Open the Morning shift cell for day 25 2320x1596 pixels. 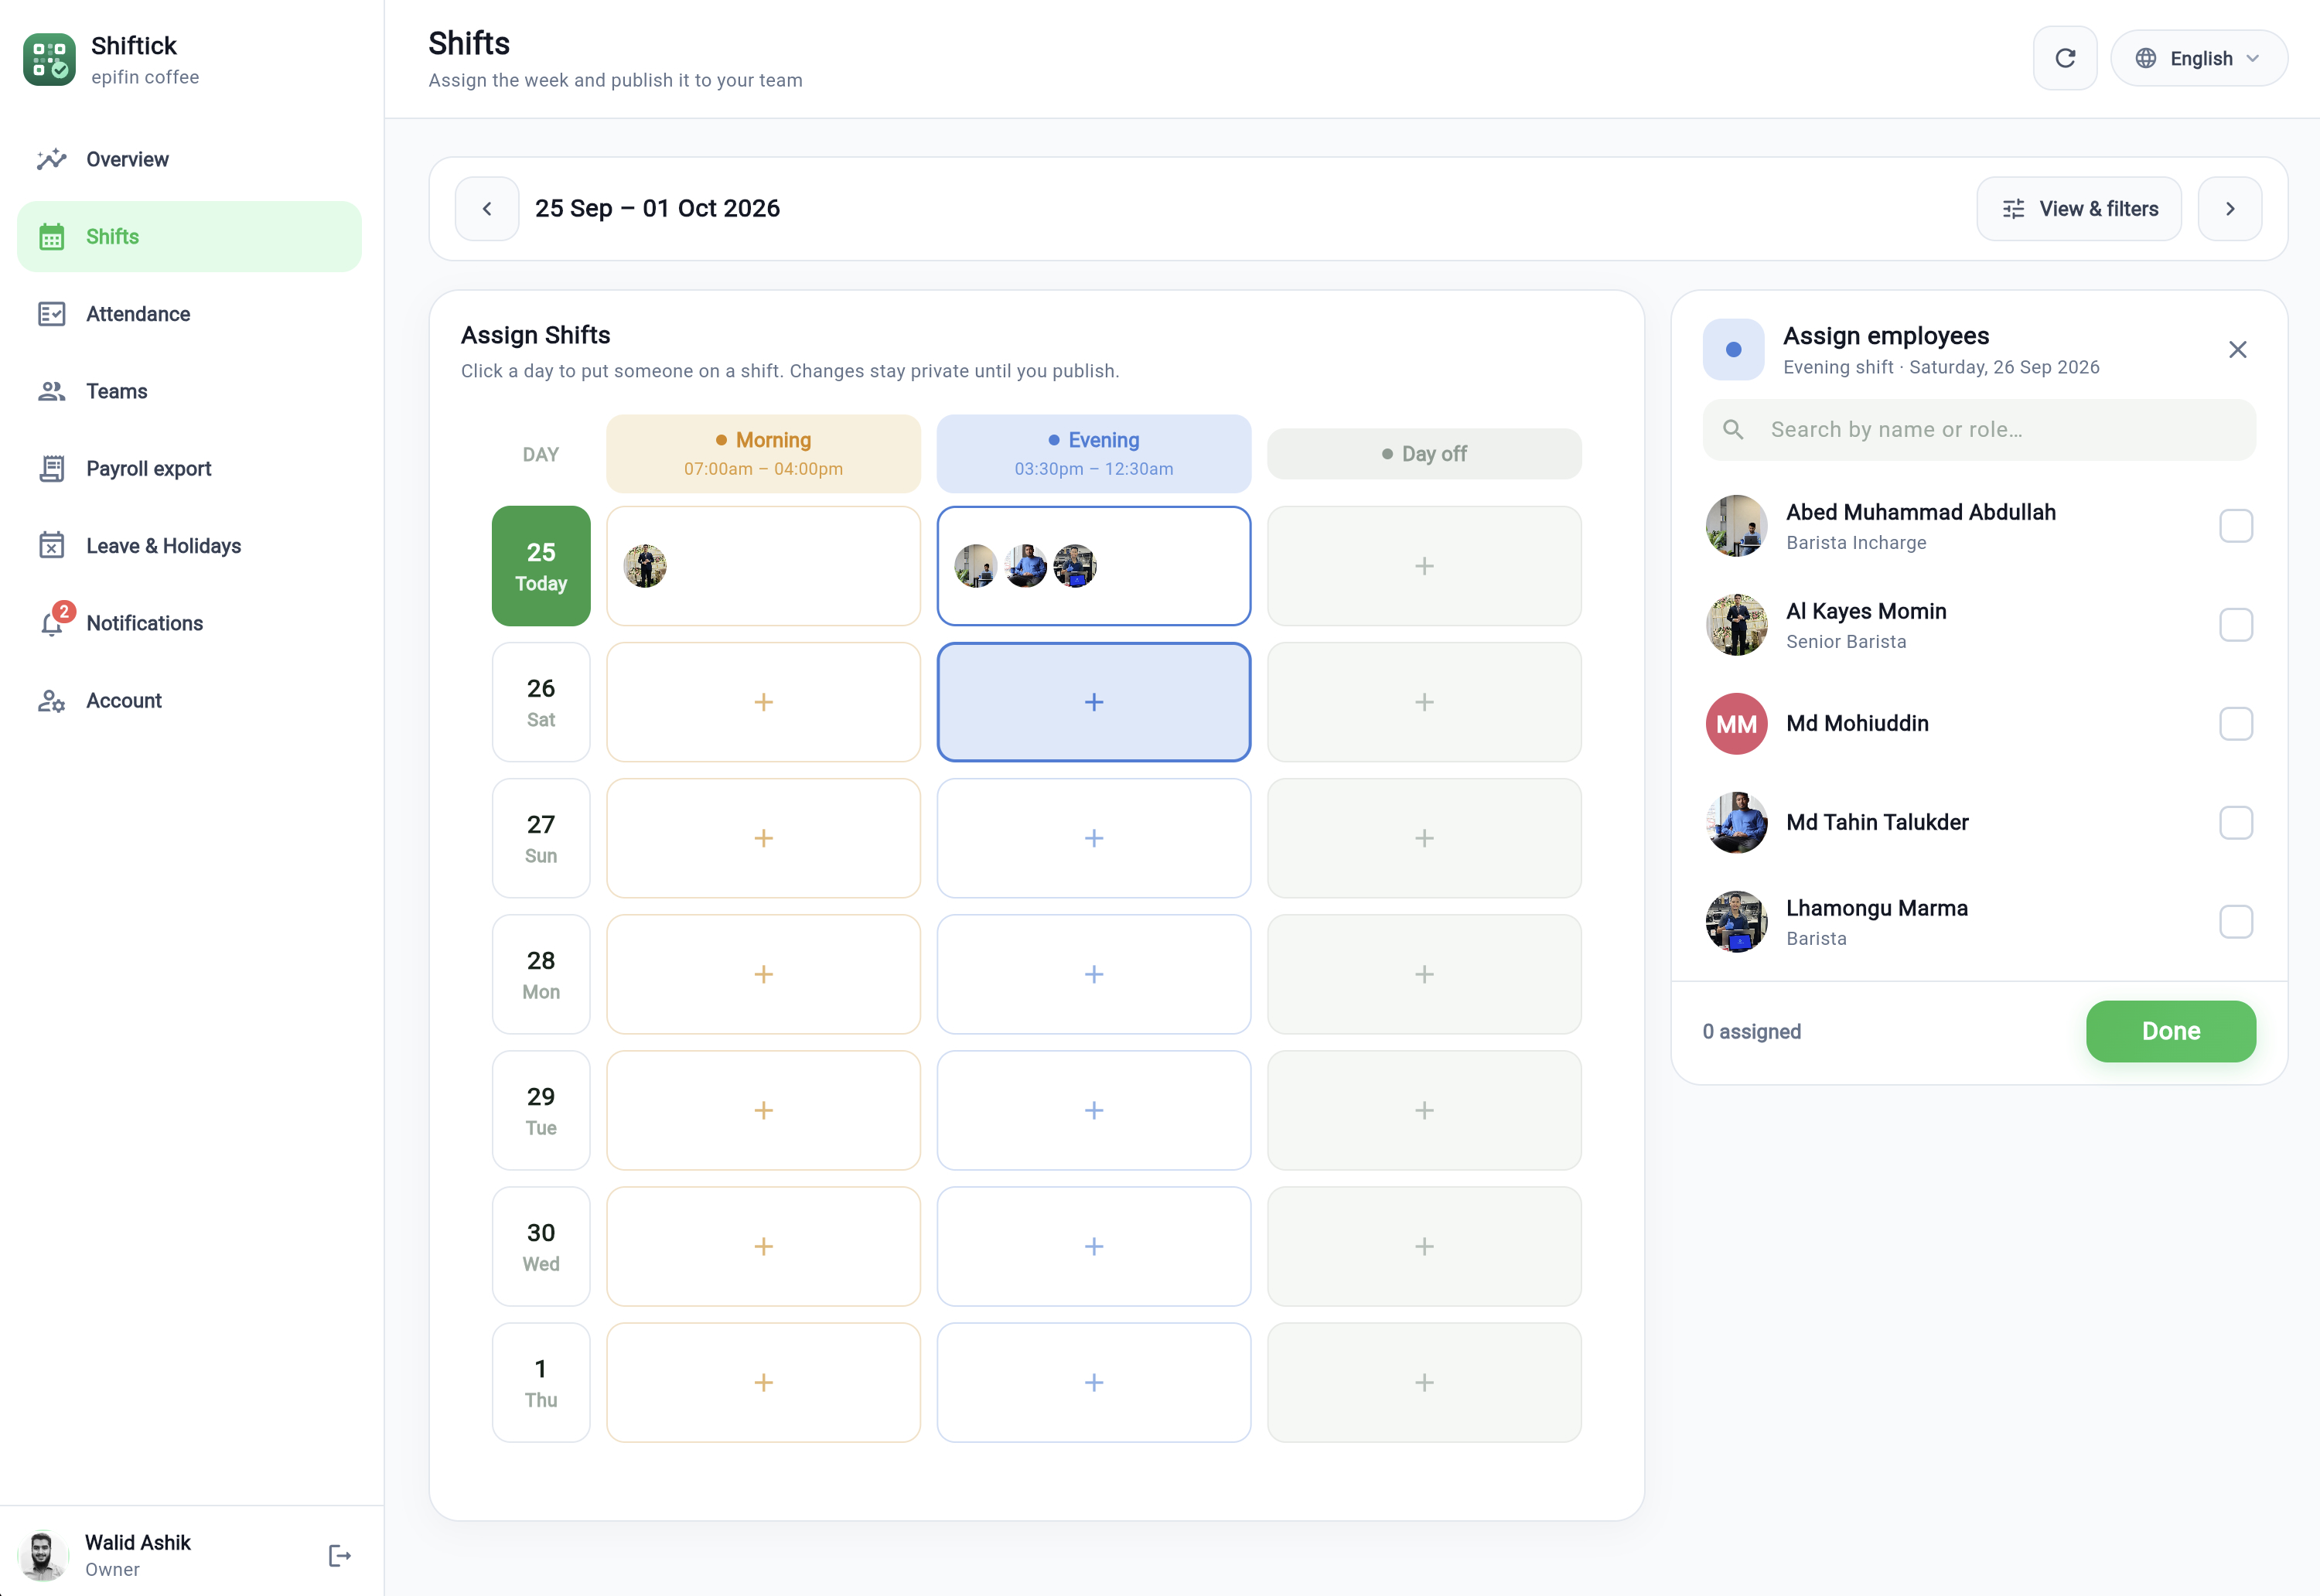point(764,566)
